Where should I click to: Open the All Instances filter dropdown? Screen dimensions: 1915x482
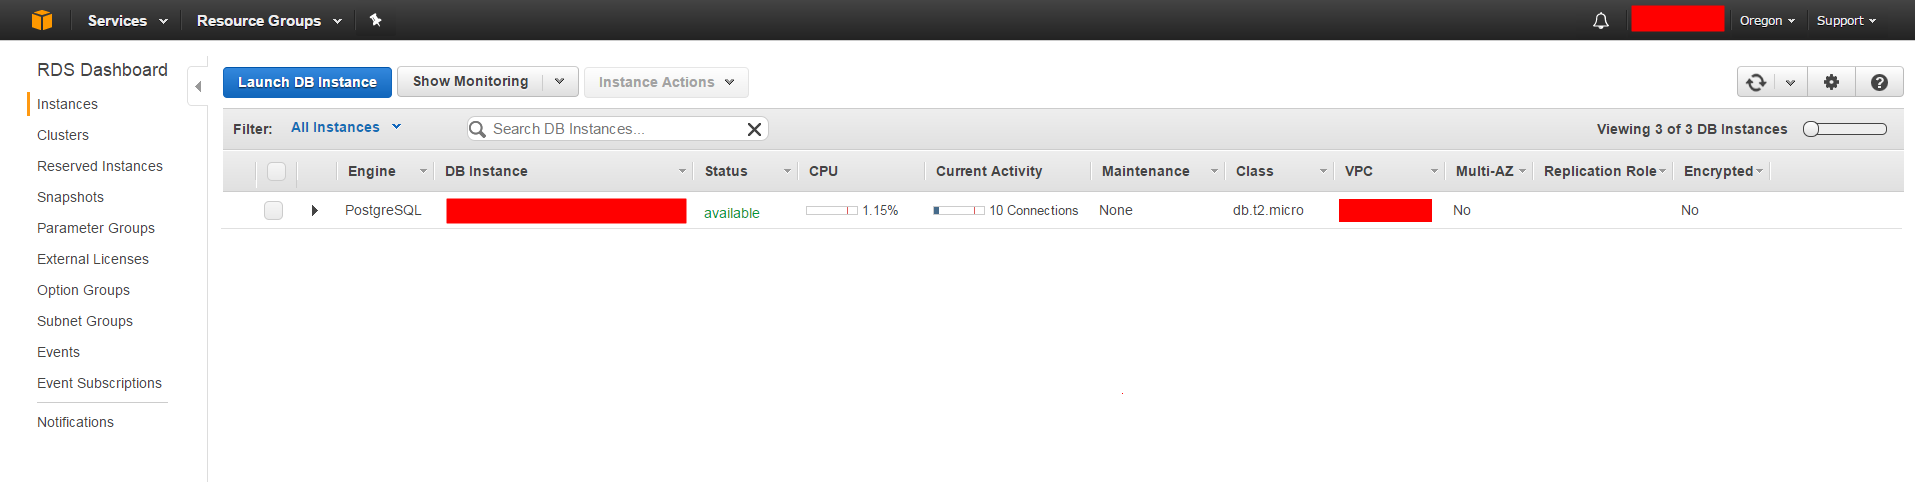click(x=346, y=127)
